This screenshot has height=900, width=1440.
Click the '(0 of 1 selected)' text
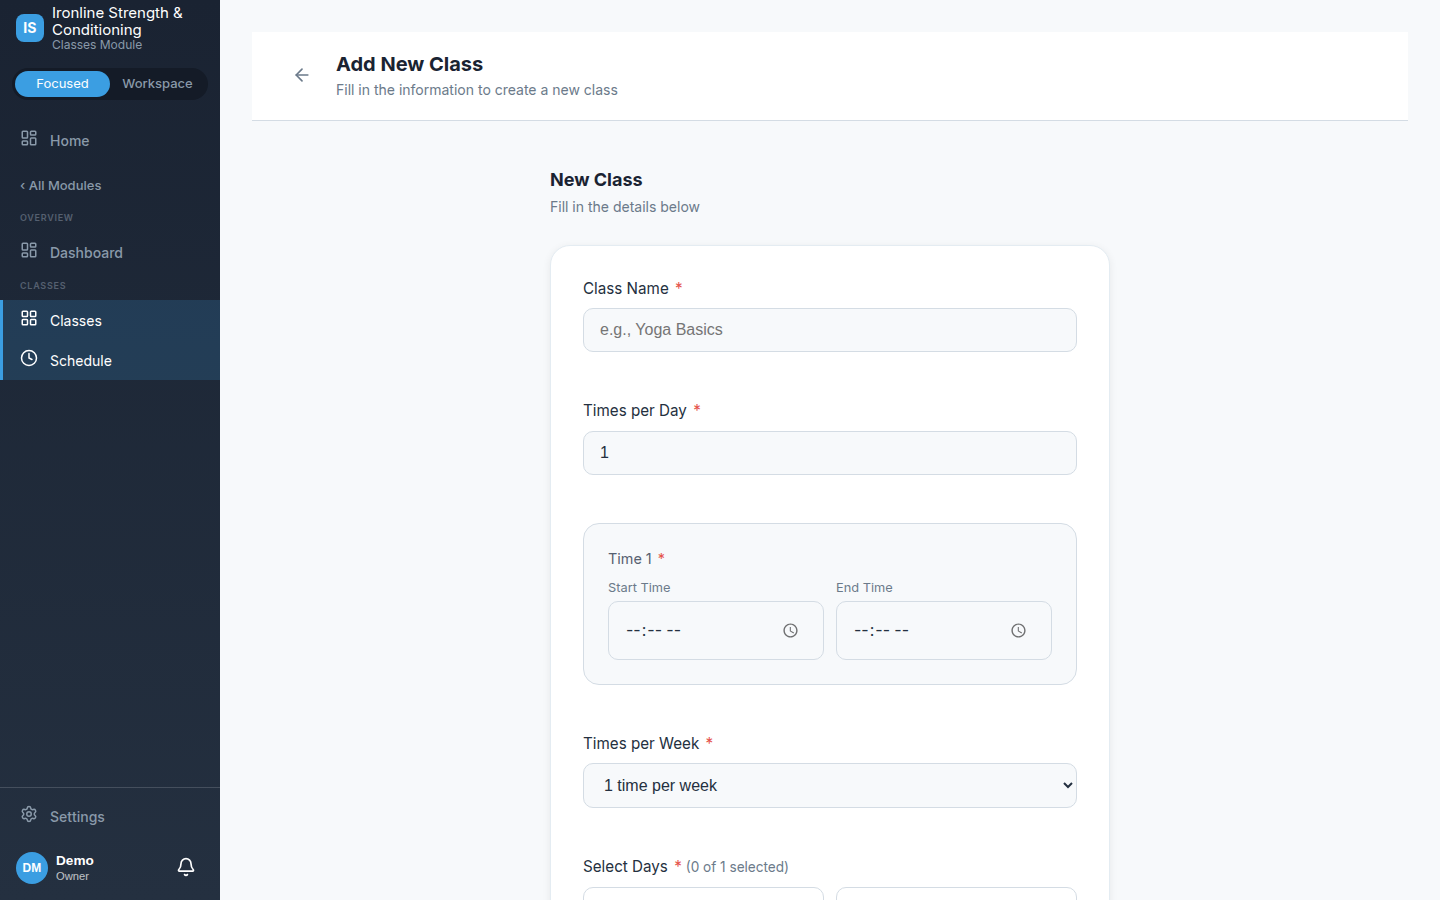click(737, 867)
